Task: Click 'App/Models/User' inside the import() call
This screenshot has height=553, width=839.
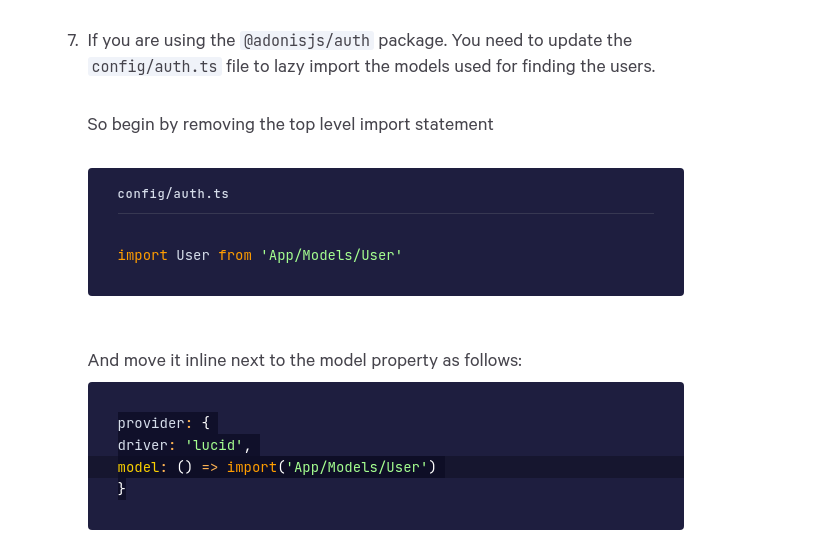Action: [x=356, y=467]
